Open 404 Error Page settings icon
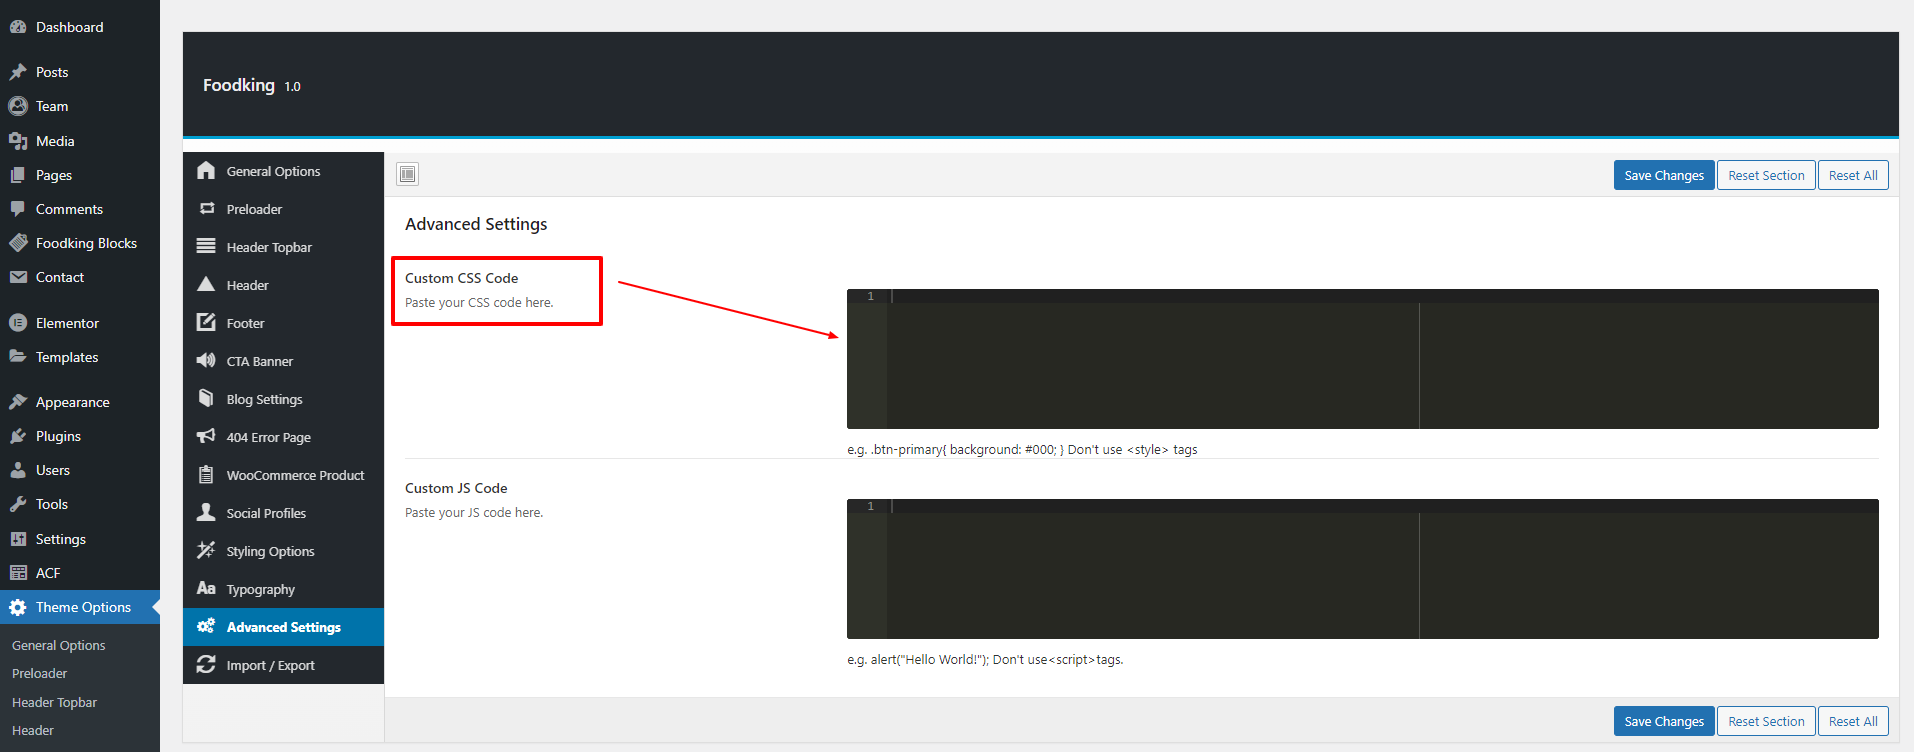1914x752 pixels. pos(206,437)
